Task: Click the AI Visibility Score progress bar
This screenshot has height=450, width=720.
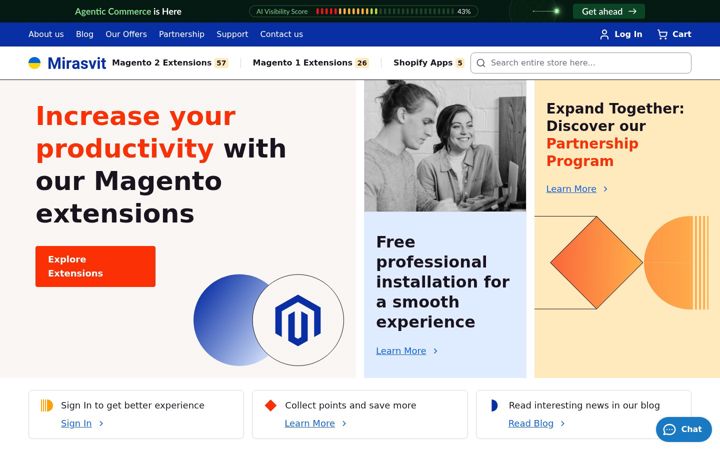Action: [385, 11]
